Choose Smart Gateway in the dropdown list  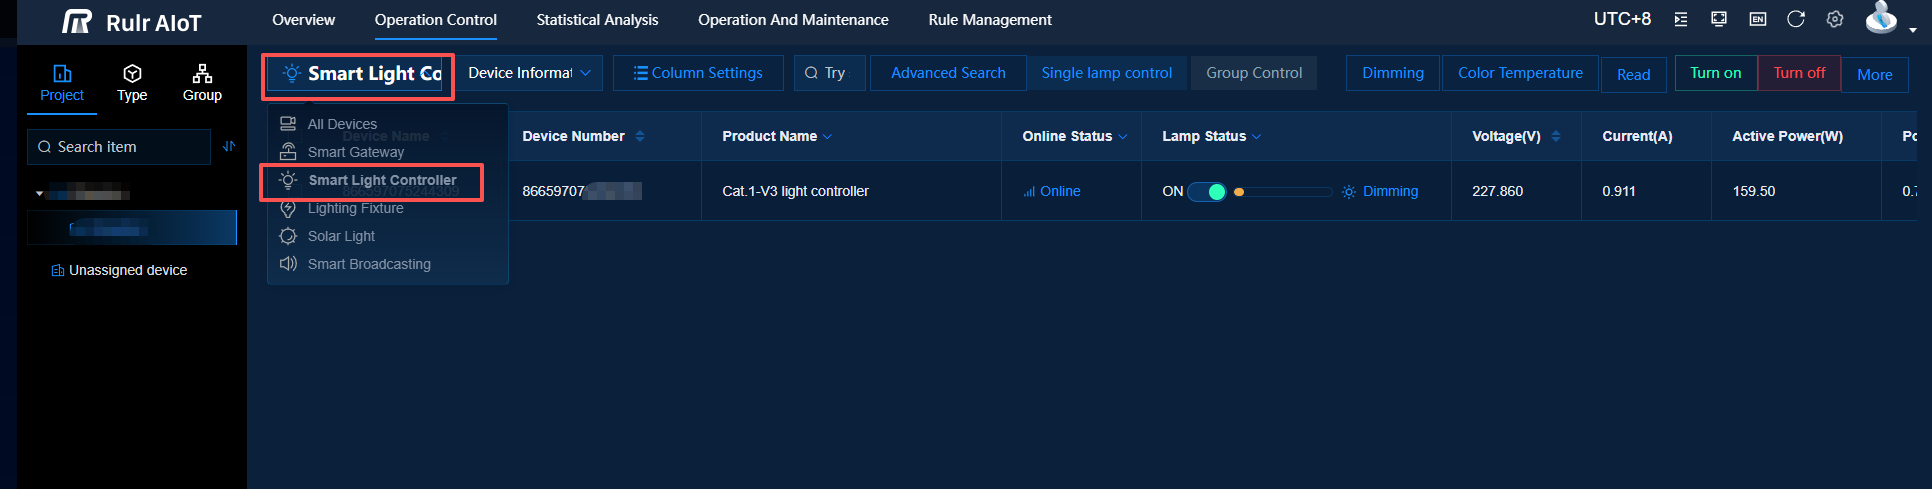pos(355,152)
